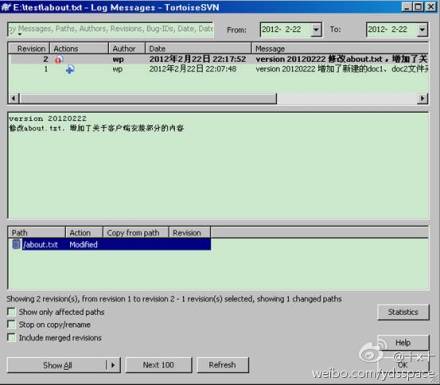Click the Help button
440x385 pixels.
point(403,342)
